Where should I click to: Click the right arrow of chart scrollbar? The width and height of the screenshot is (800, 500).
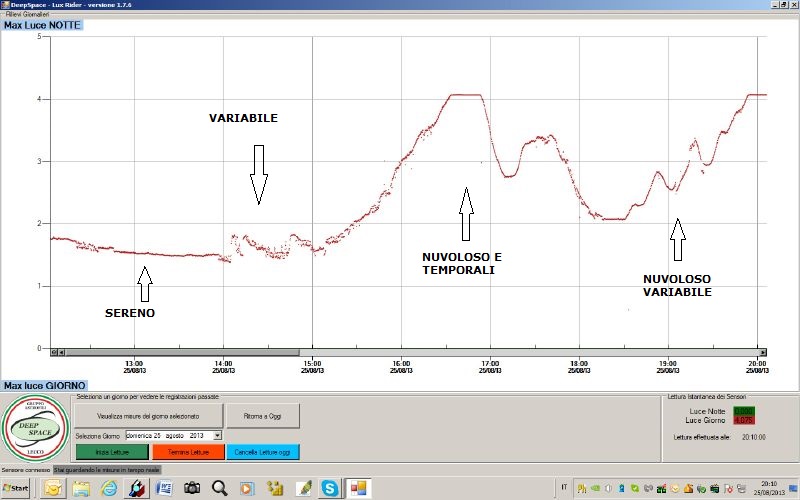pyautogui.click(x=763, y=352)
